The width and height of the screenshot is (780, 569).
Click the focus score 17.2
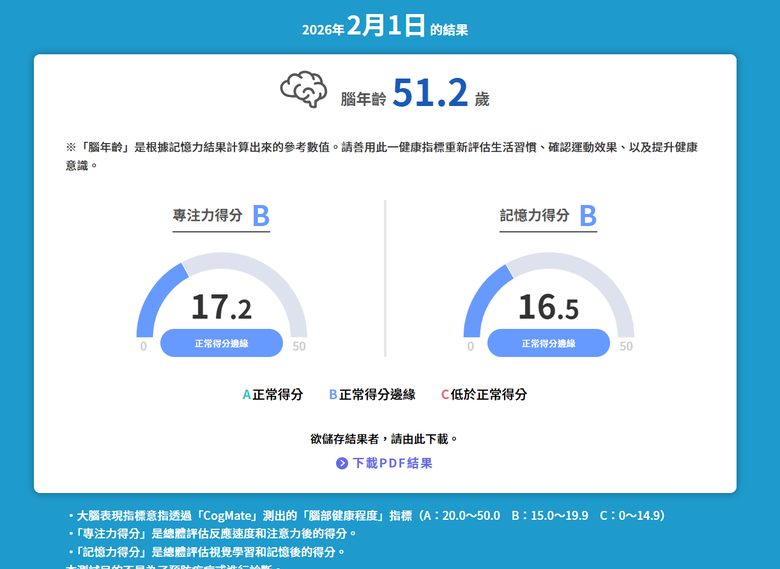click(x=221, y=307)
